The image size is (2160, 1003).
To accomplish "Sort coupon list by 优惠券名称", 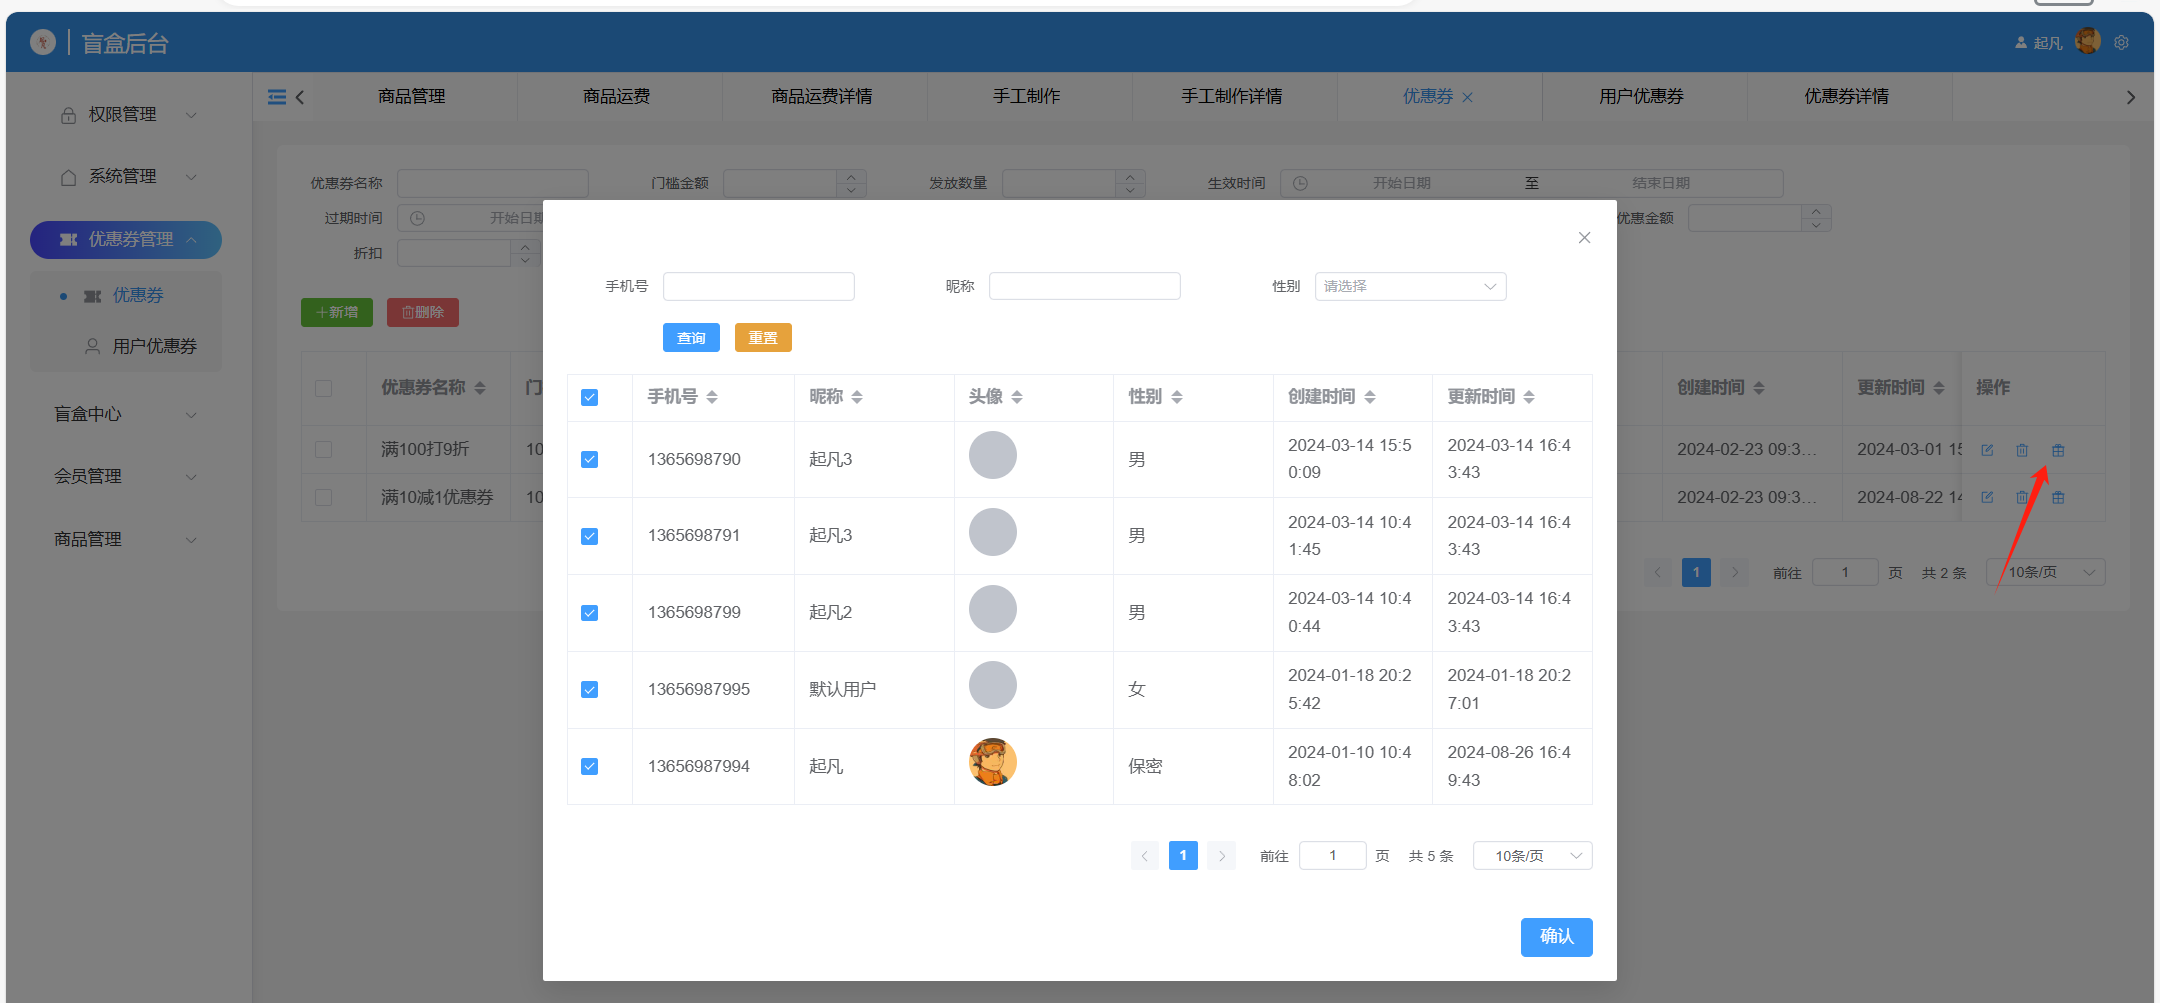I will click(480, 388).
